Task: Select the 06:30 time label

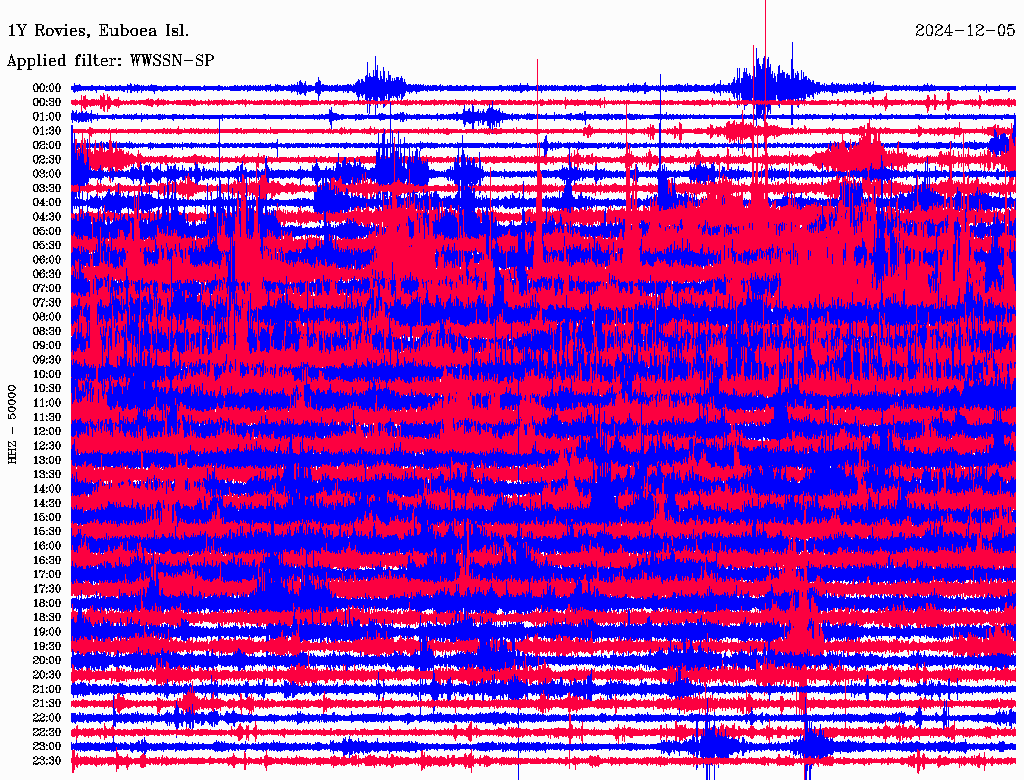Action: [47, 274]
